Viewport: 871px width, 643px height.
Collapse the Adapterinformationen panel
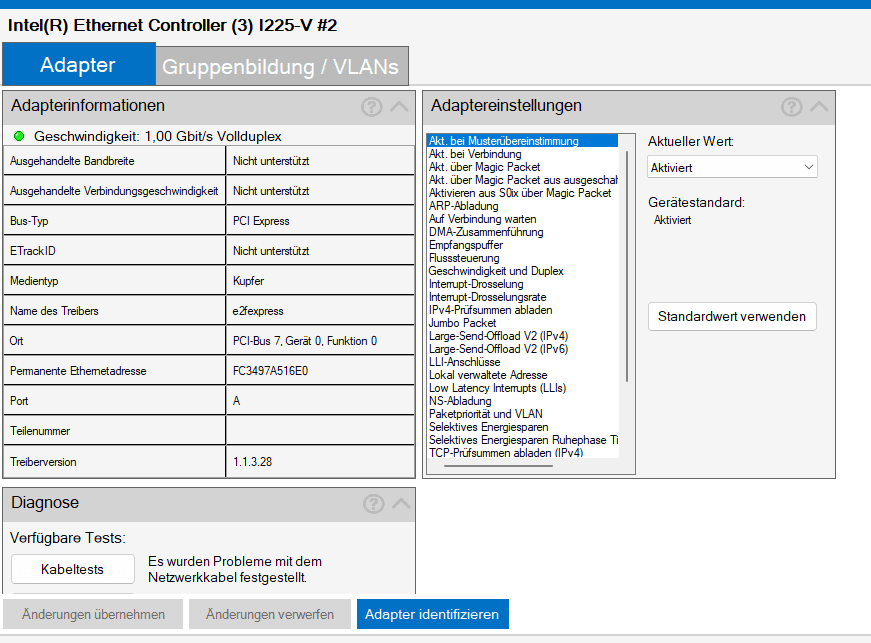click(399, 107)
